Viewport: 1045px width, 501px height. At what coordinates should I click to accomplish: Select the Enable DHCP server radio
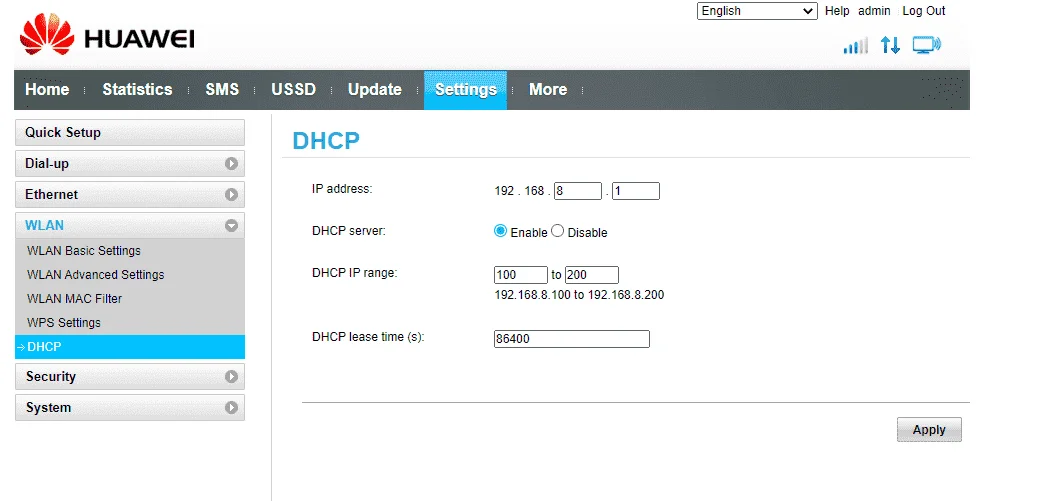pyautogui.click(x=500, y=231)
